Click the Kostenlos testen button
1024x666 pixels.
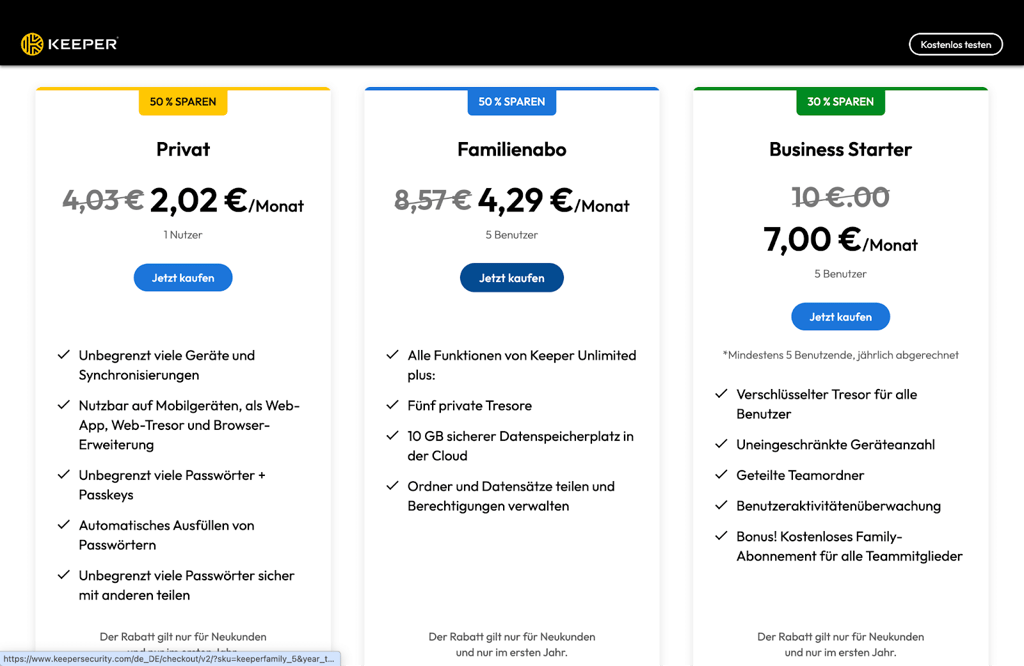[955, 44]
